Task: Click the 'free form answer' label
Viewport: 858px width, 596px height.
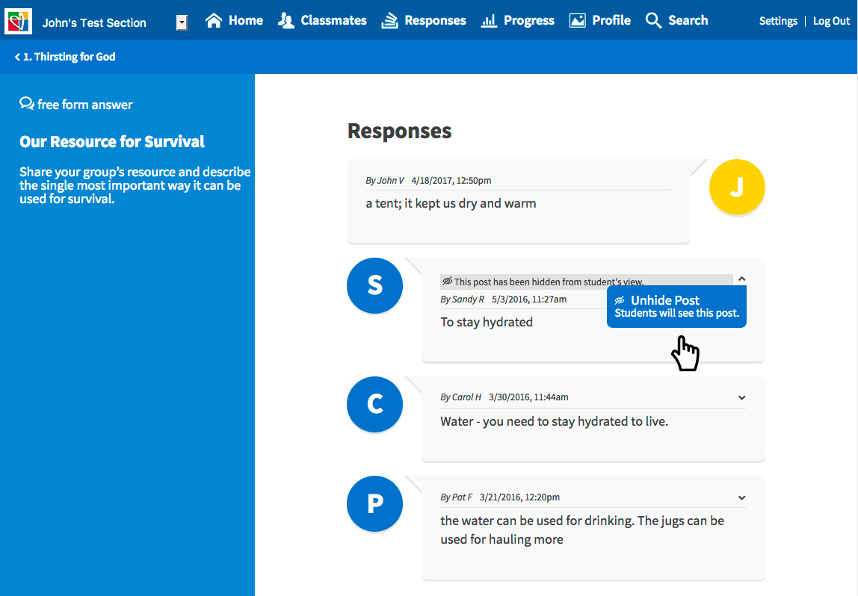Action: point(85,105)
